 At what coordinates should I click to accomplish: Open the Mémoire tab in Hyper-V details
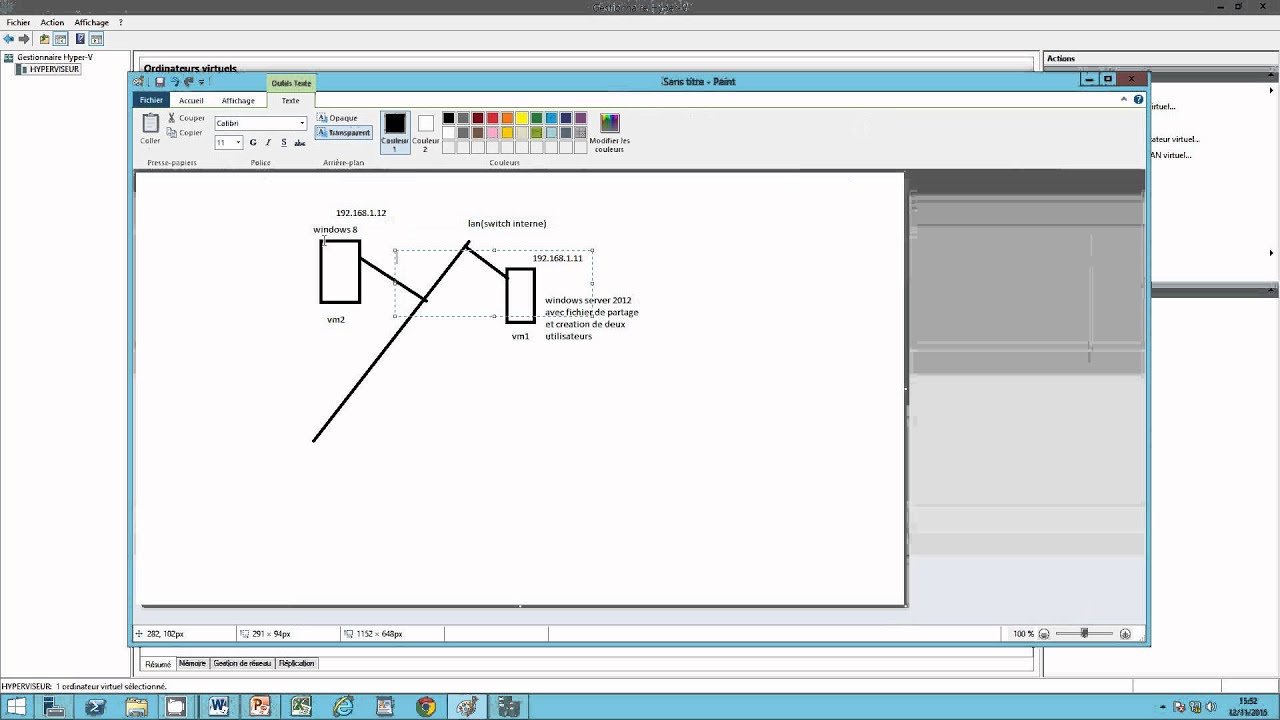click(192, 663)
